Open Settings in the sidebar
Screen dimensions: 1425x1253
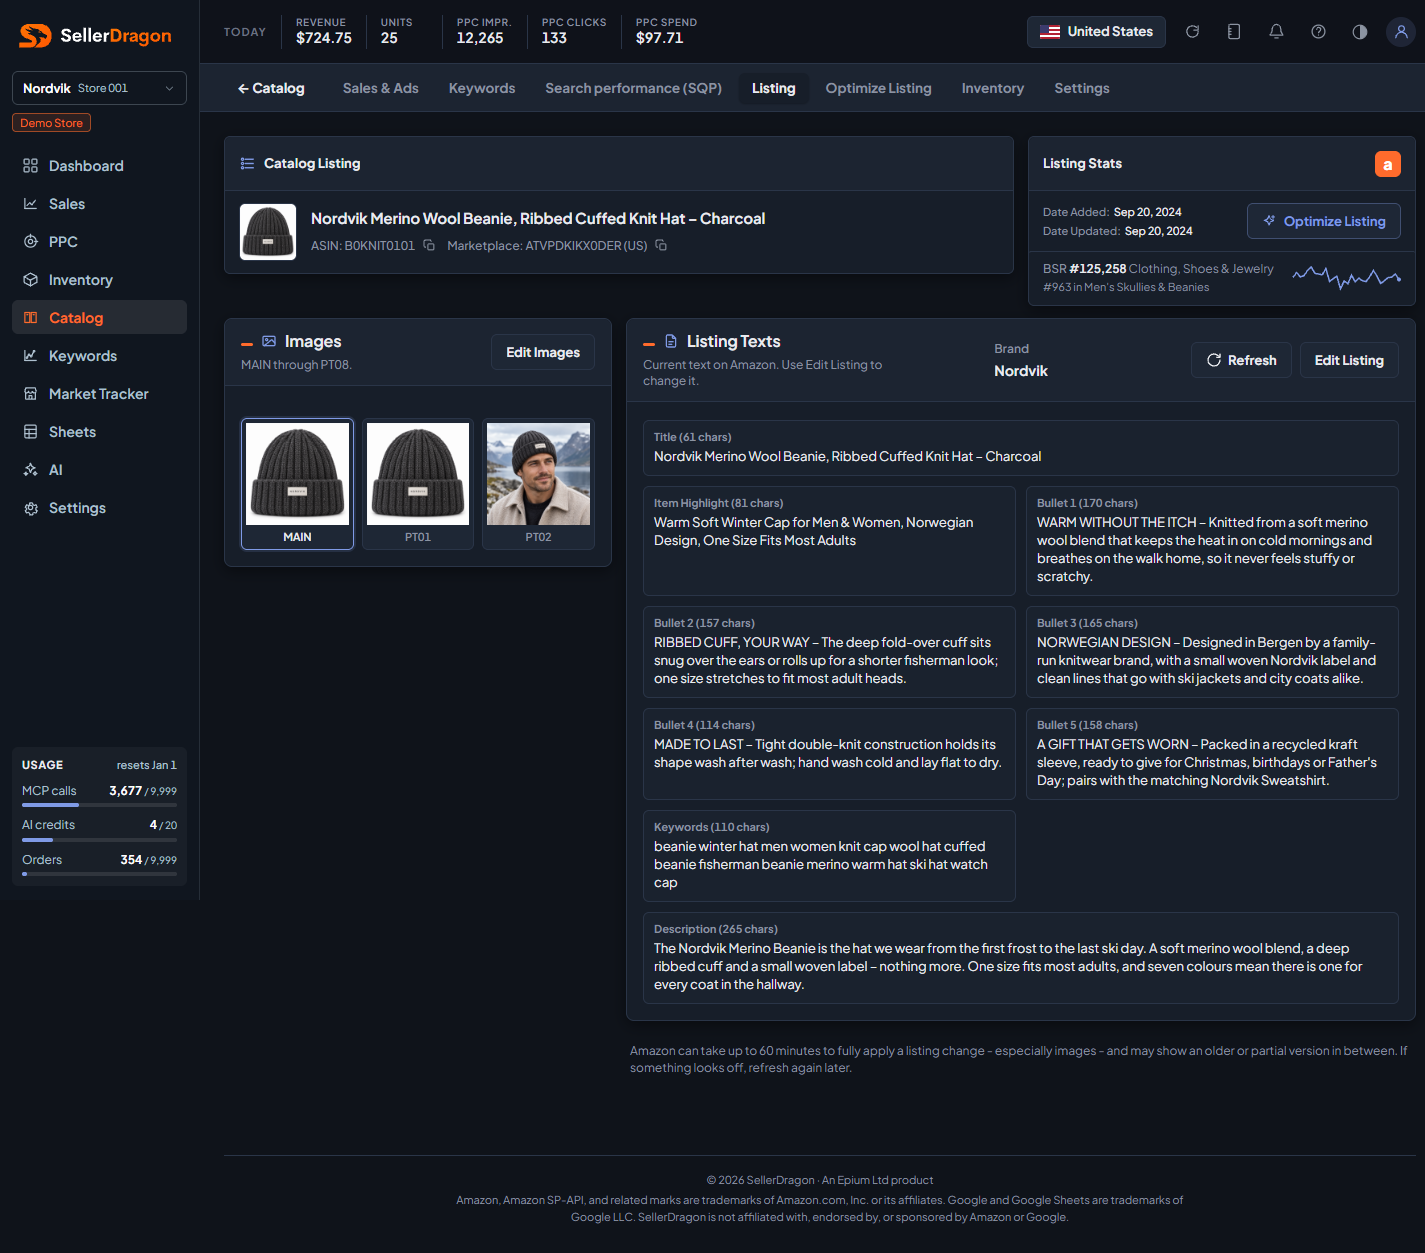pos(99,508)
